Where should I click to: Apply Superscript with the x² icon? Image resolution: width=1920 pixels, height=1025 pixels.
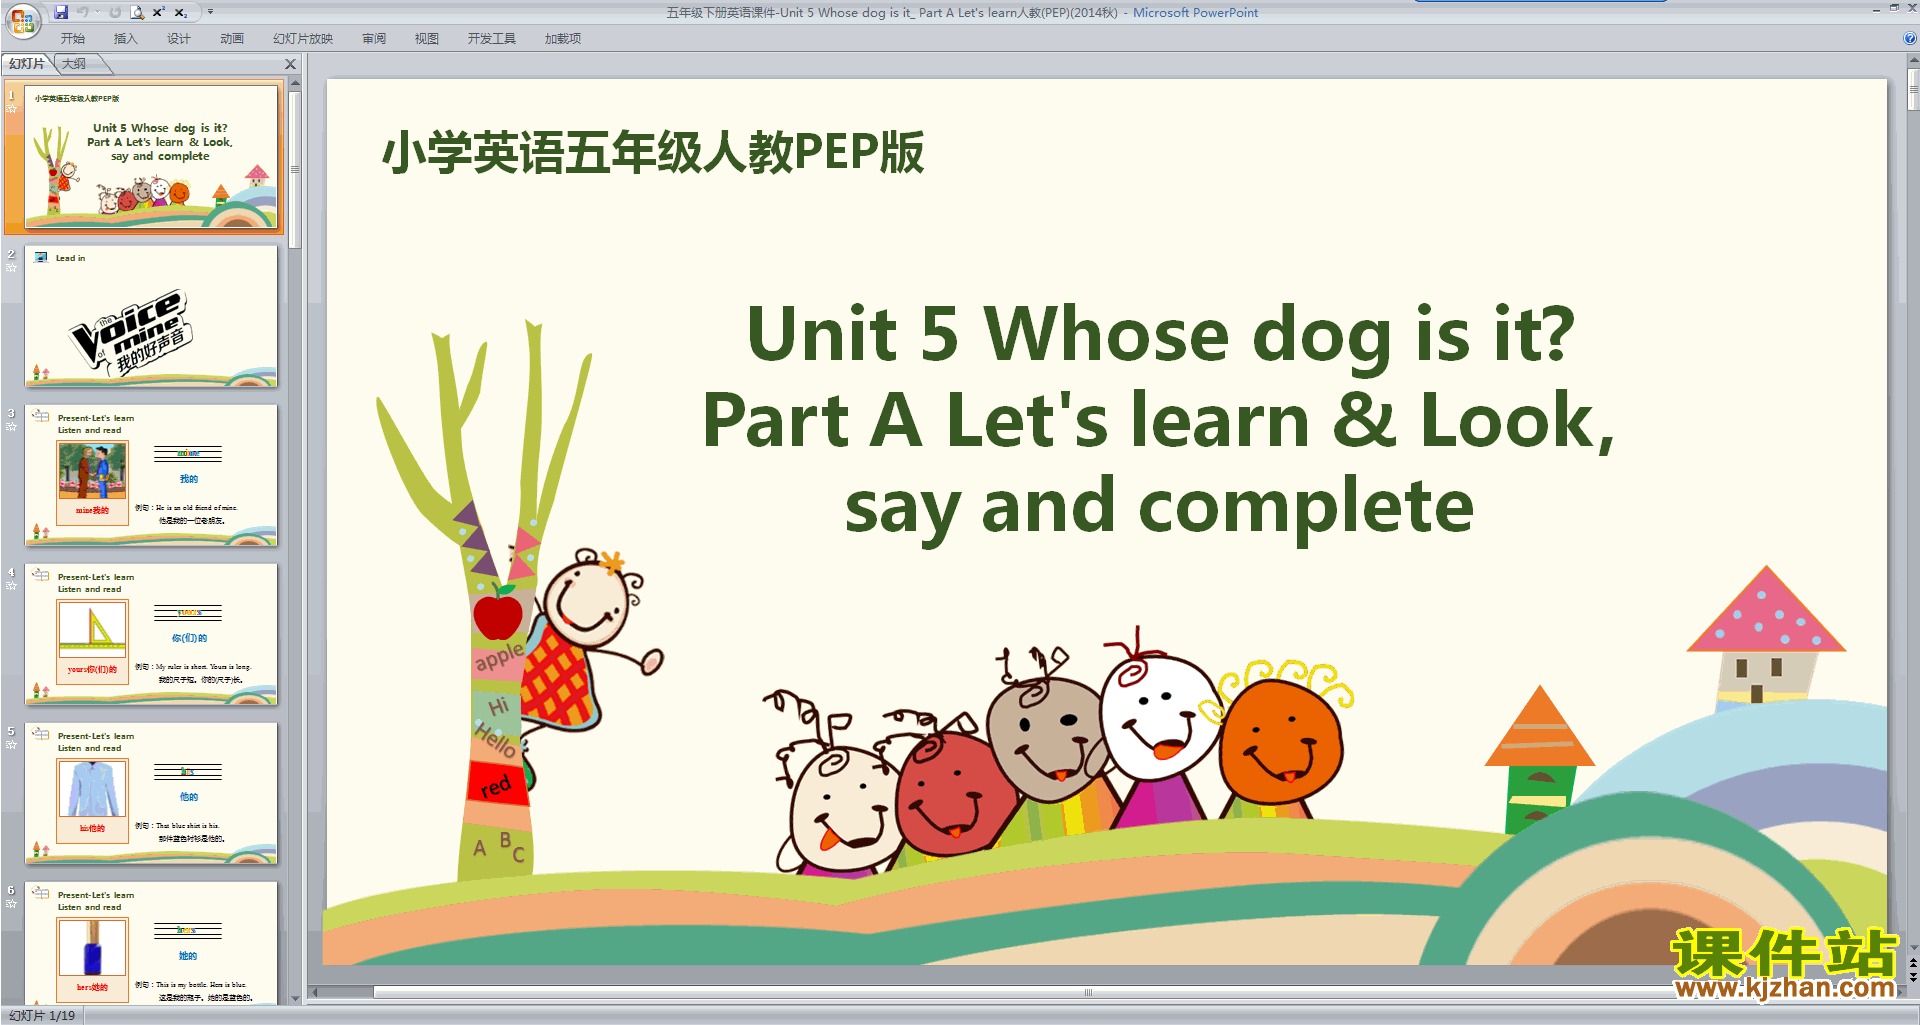159,12
